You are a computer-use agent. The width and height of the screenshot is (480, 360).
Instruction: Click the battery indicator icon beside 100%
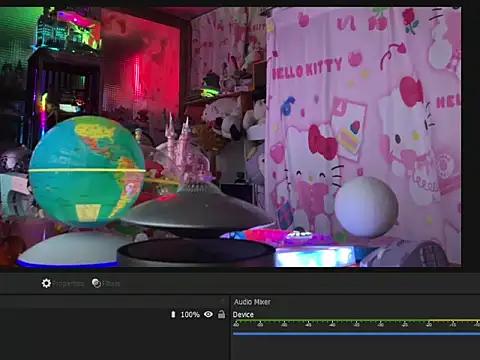pyautogui.click(x=173, y=314)
